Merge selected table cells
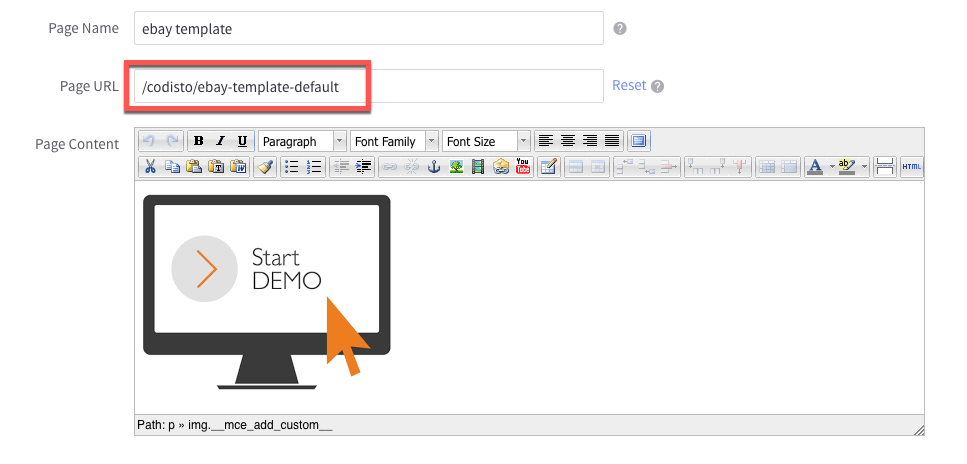 pyautogui.click(x=789, y=167)
